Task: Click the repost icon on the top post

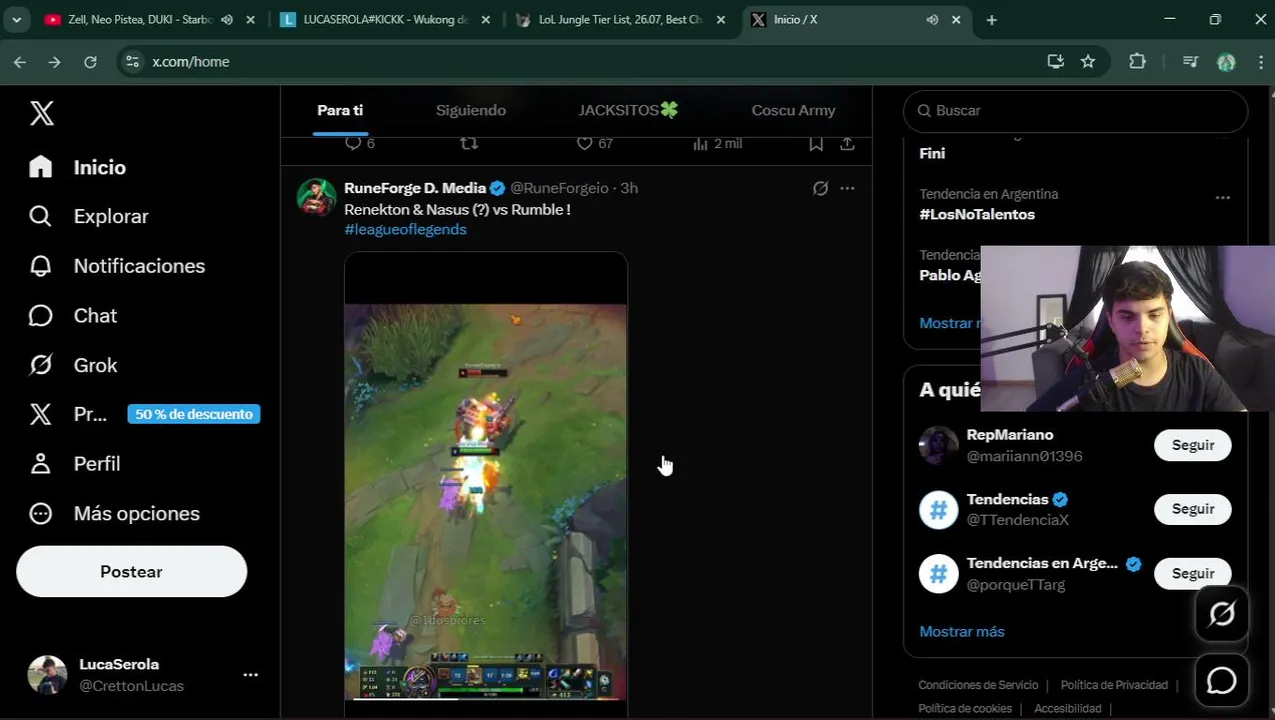Action: click(x=469, y=143)
